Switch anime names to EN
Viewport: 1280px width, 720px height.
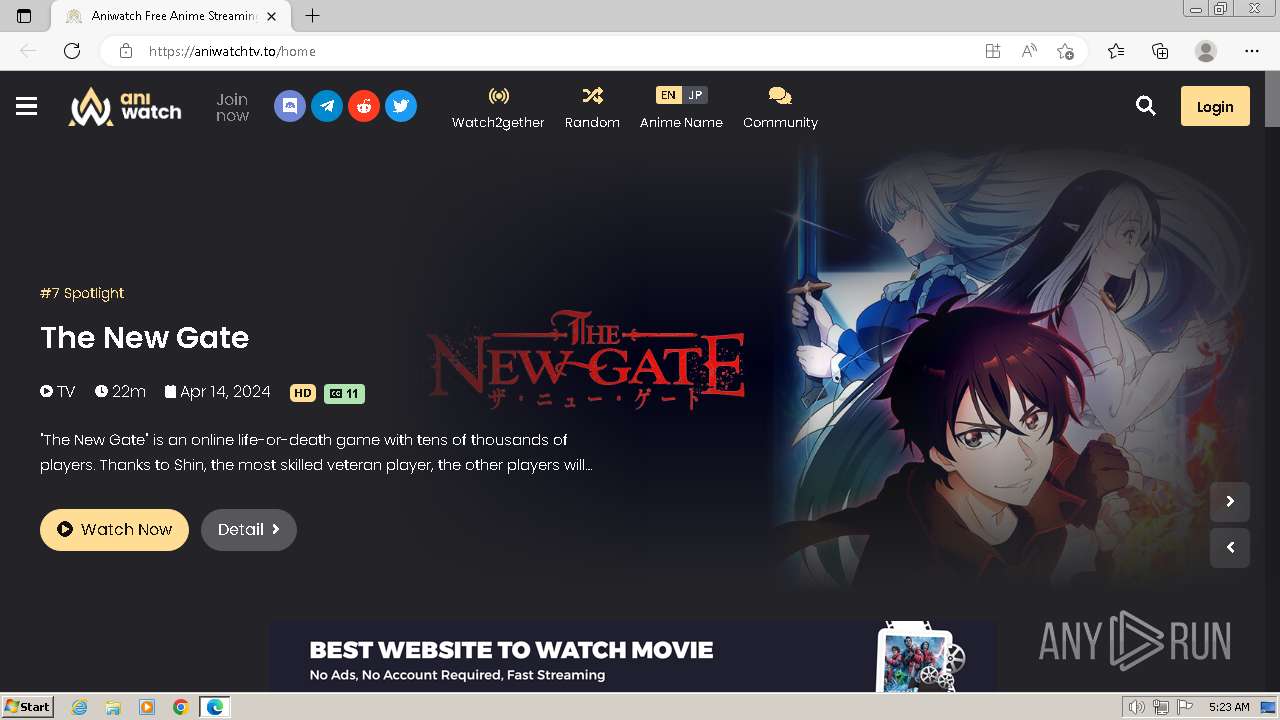coord(668,95)
